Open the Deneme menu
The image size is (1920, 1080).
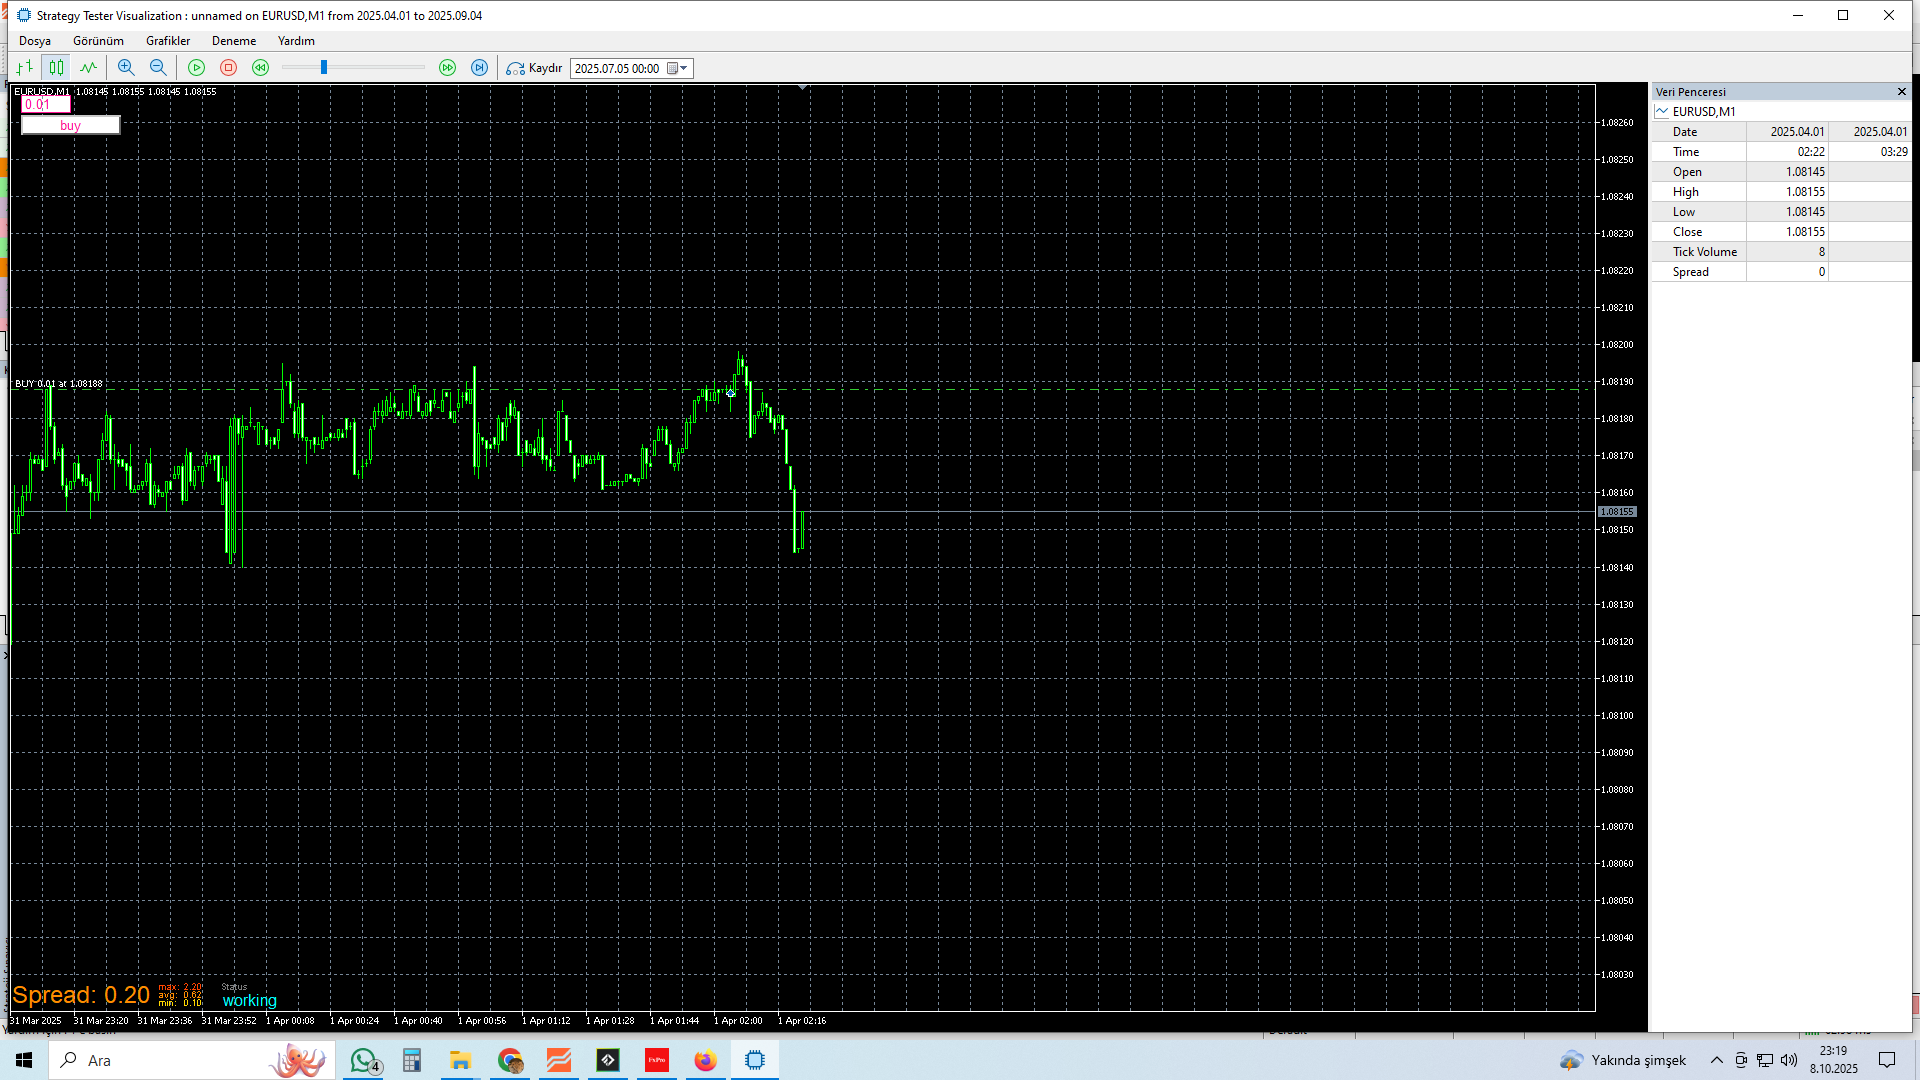[234, 41]
